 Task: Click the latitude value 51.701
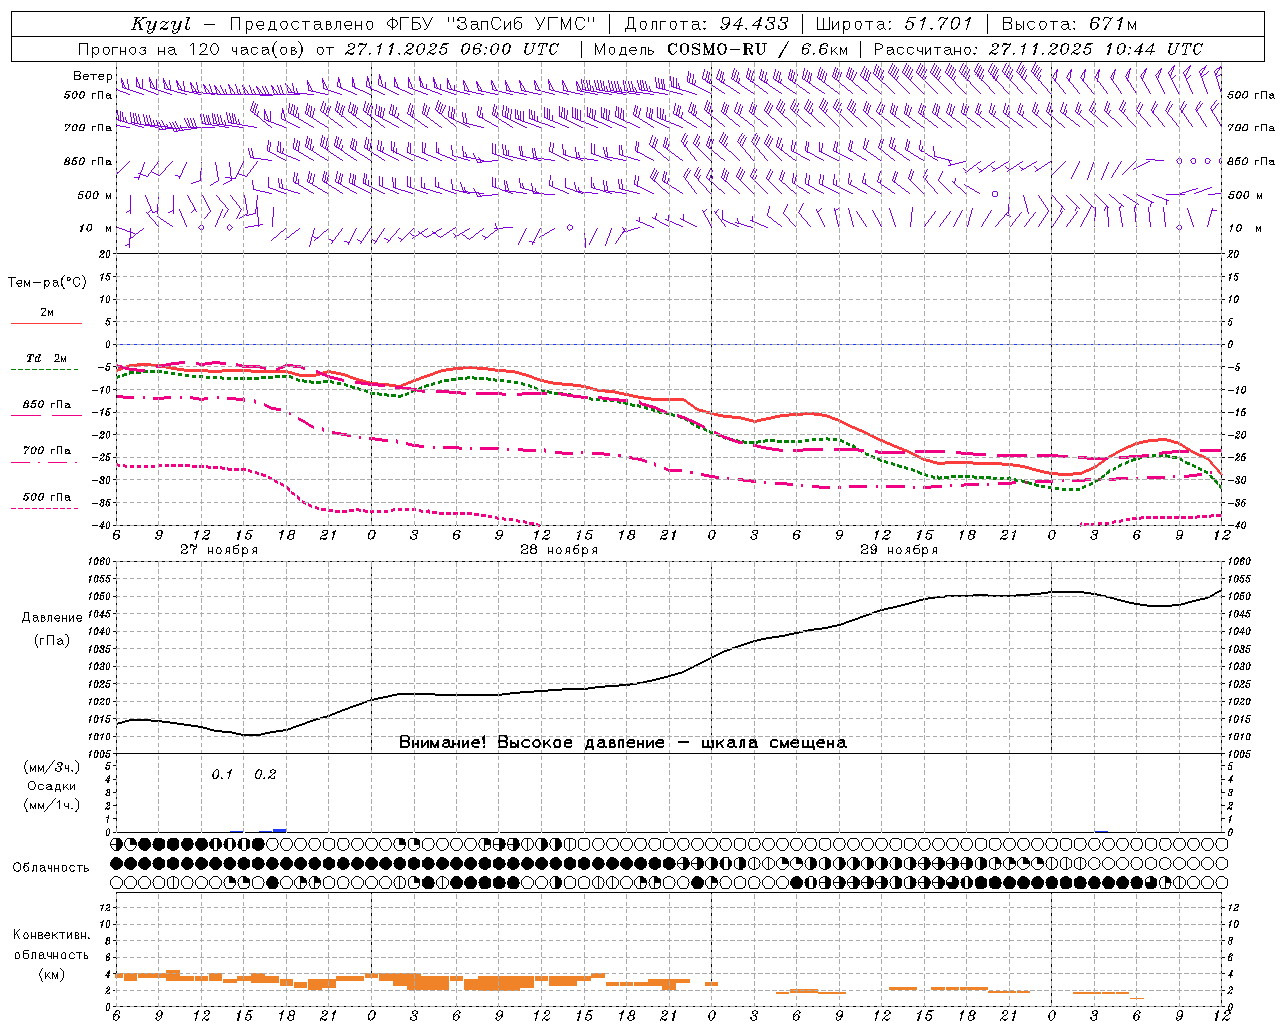[937, 24]
